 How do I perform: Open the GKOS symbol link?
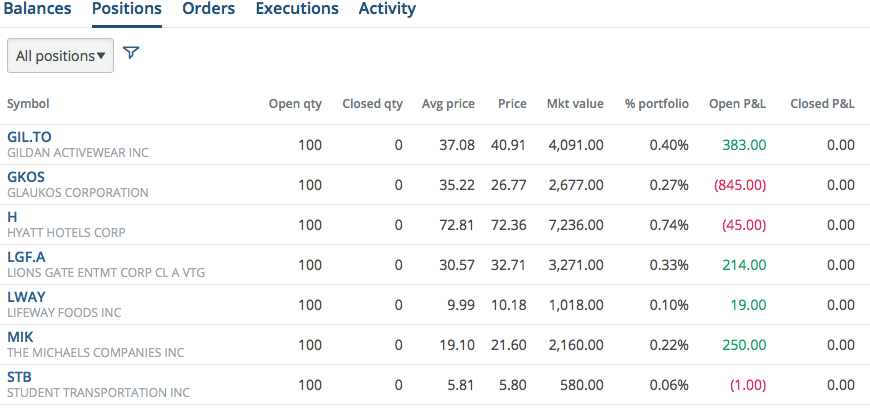[x=26, y=177]
